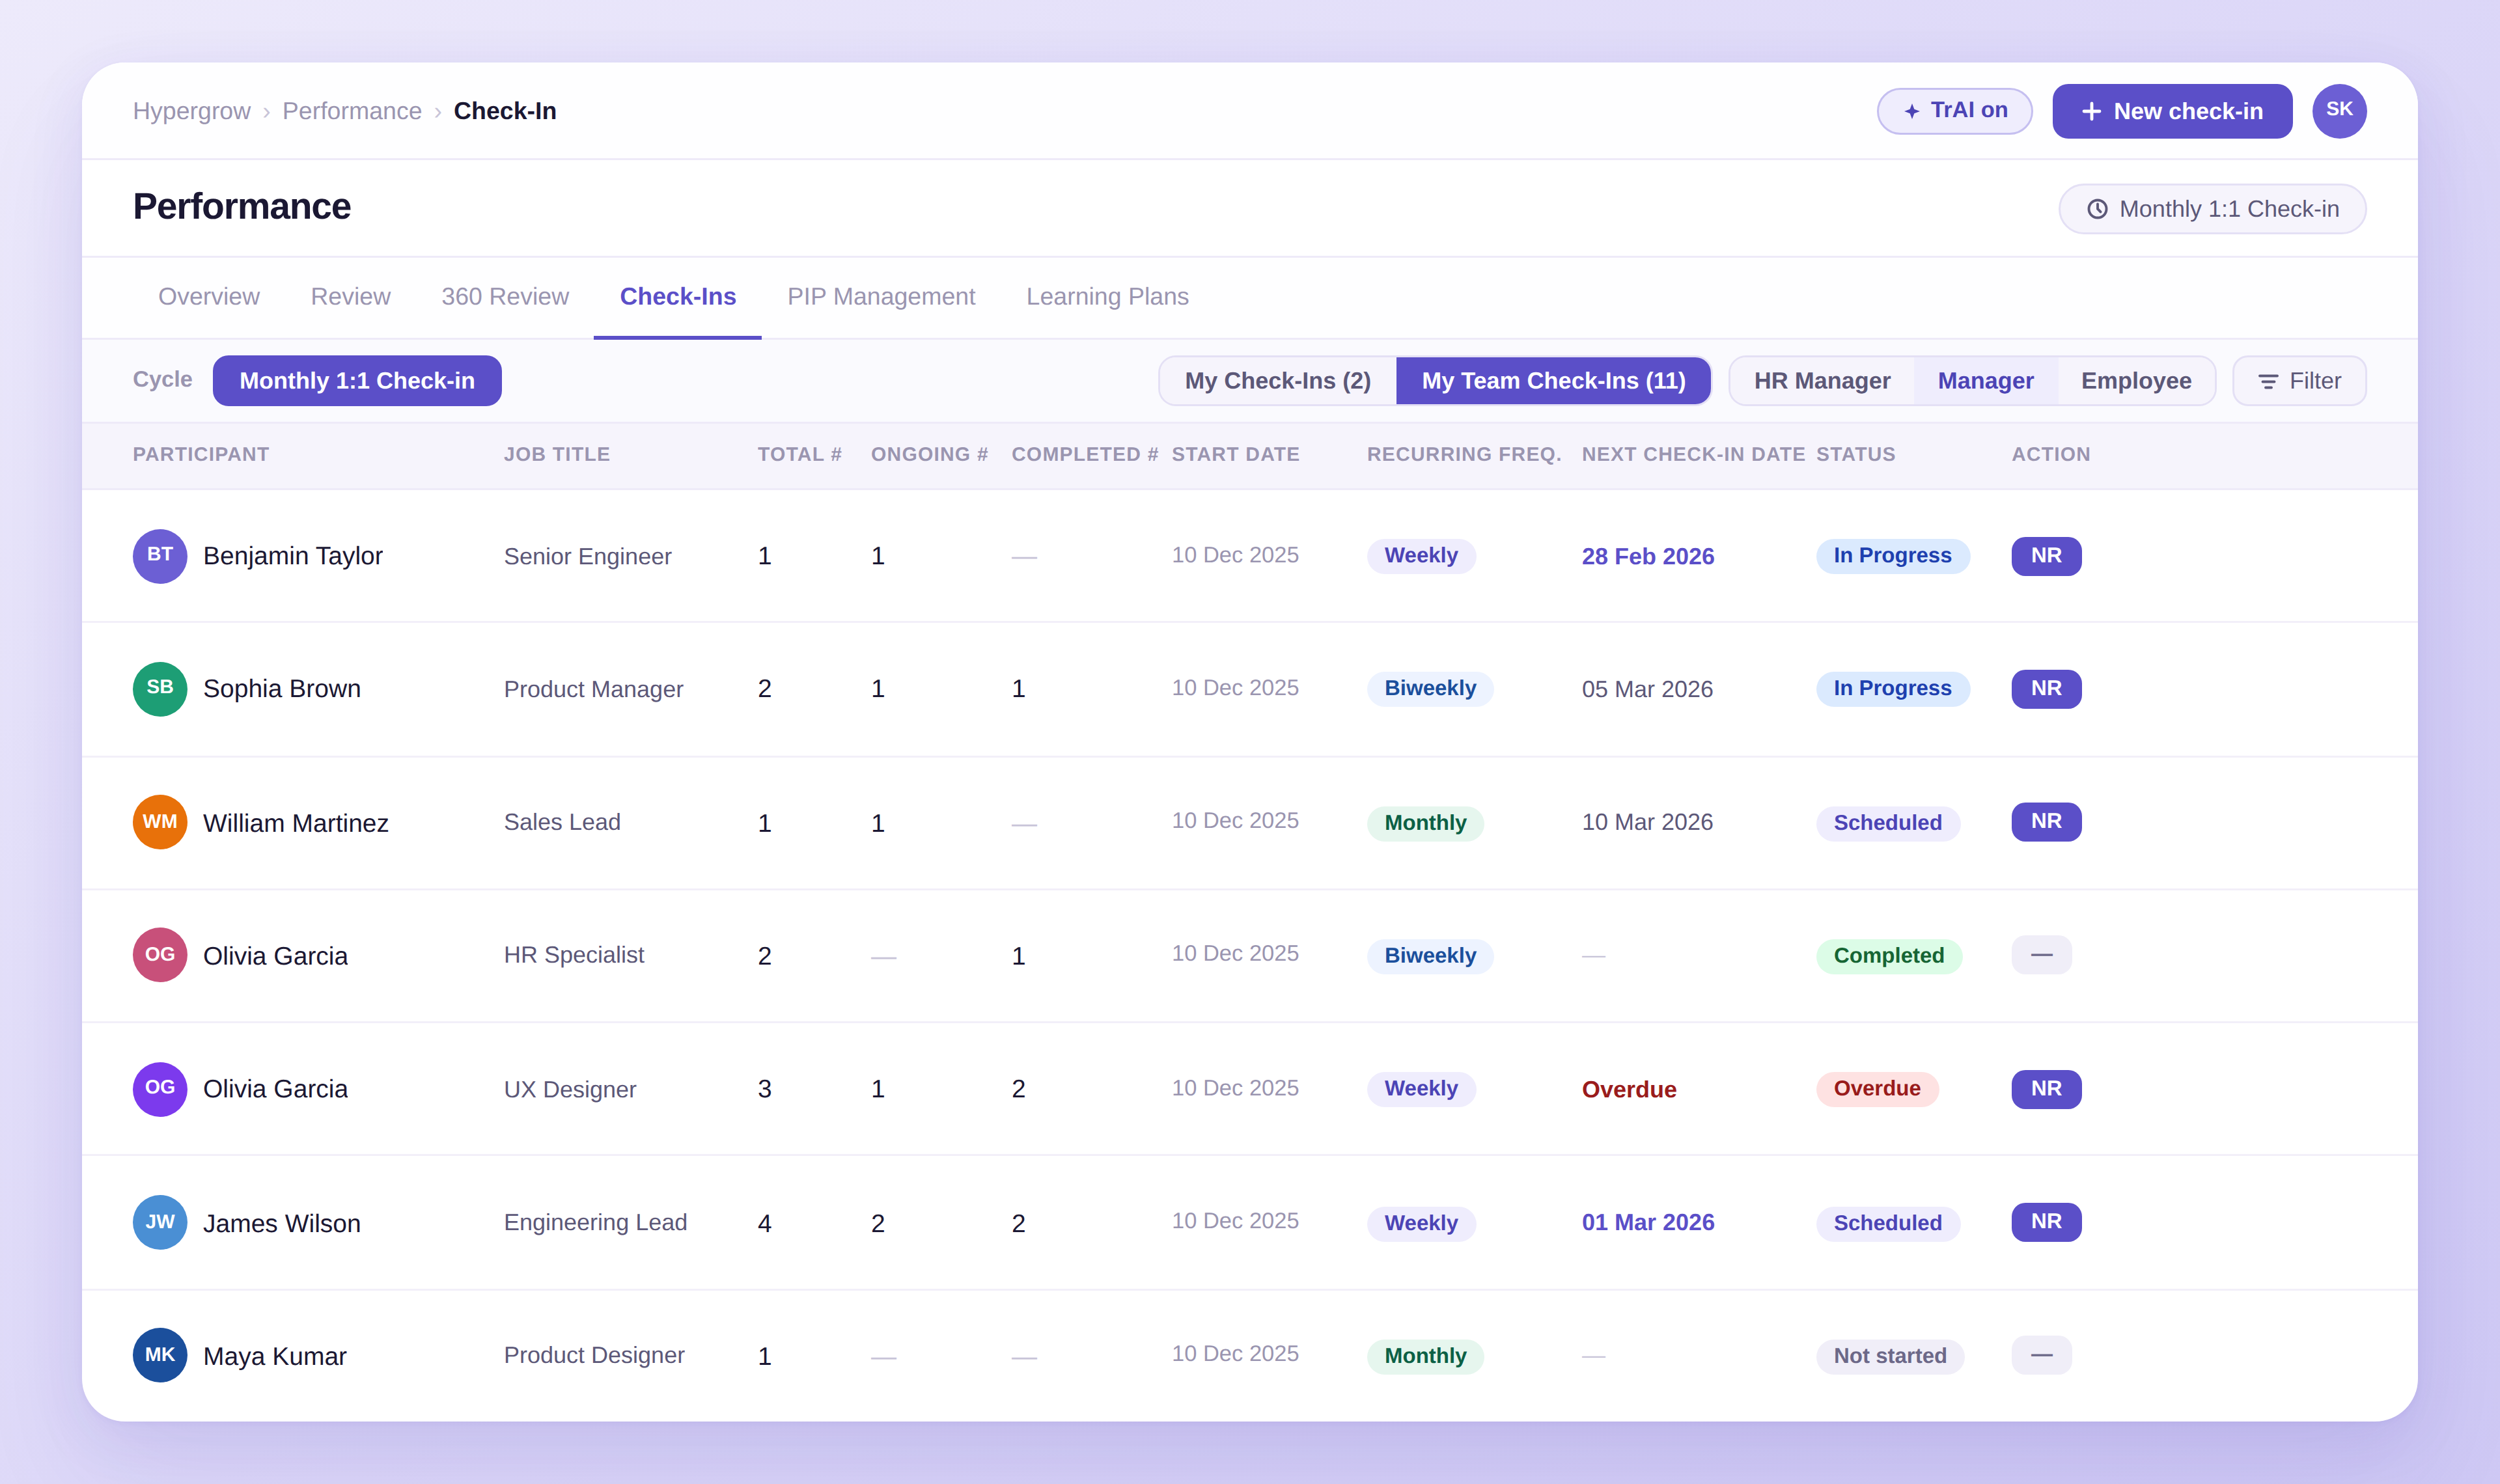Click William Martinez's WM avatar
Screen dimensions: 2500x1484
[x=160, y=822]
